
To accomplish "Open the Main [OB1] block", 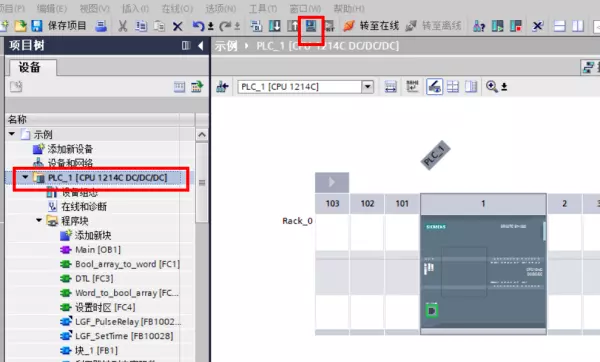I will (x=98, y=250).
